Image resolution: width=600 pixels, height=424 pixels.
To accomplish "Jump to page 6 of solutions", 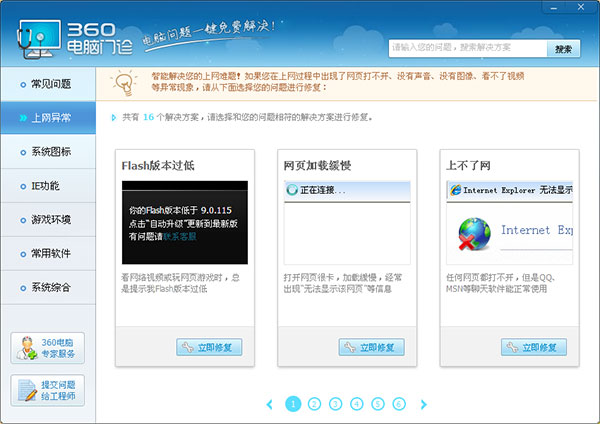I will point(399,404).
